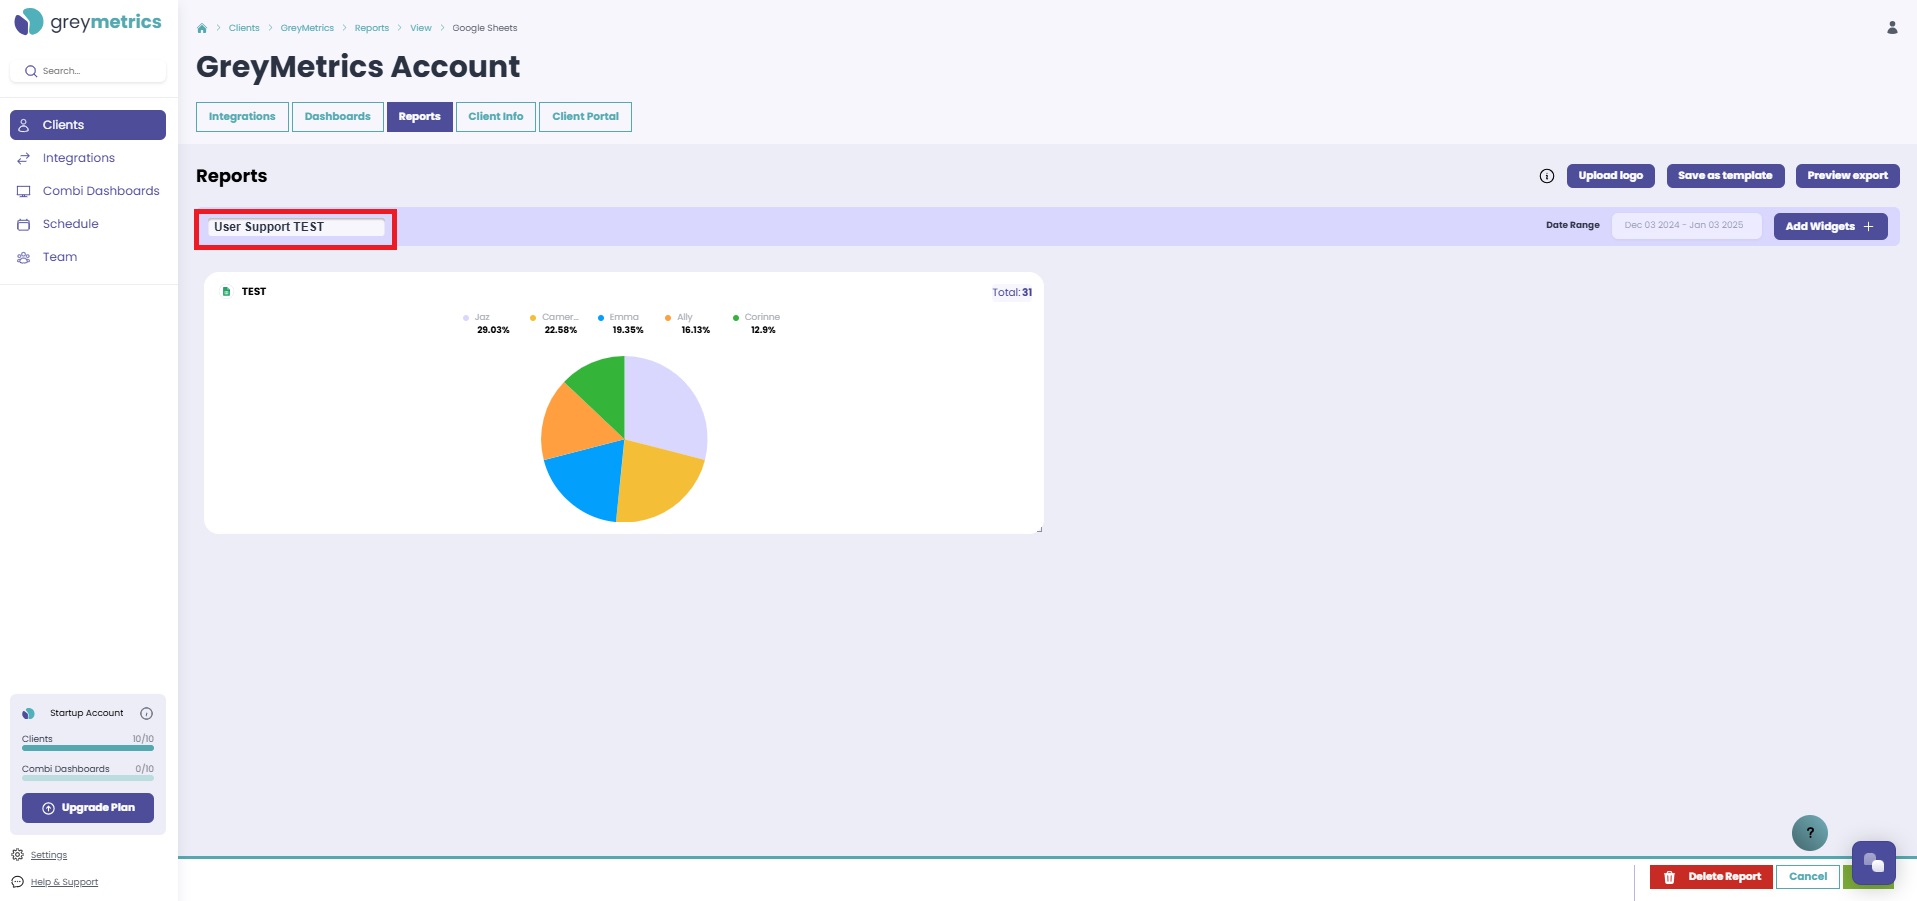The height and width of the screenshot is (901, 1917).
Task: Click the Clients 10/10 usage bar
Action: click(x=88, y=748)
